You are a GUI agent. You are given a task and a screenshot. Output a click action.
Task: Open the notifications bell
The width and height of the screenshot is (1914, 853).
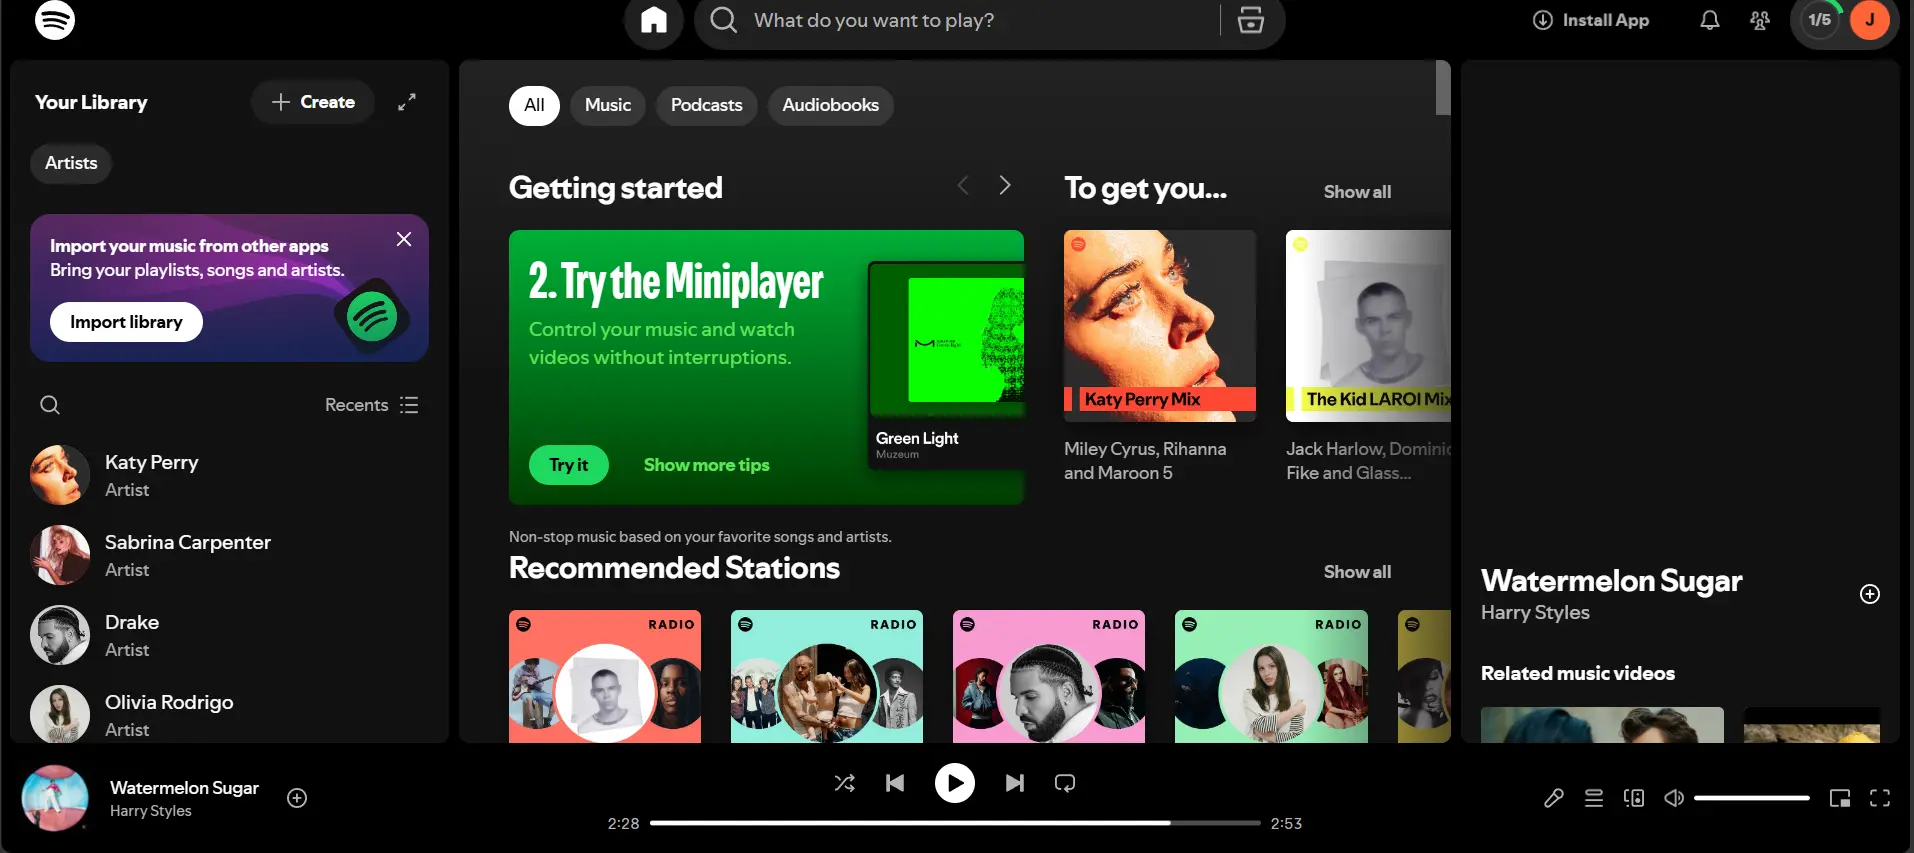click(x=1710, y=20)
